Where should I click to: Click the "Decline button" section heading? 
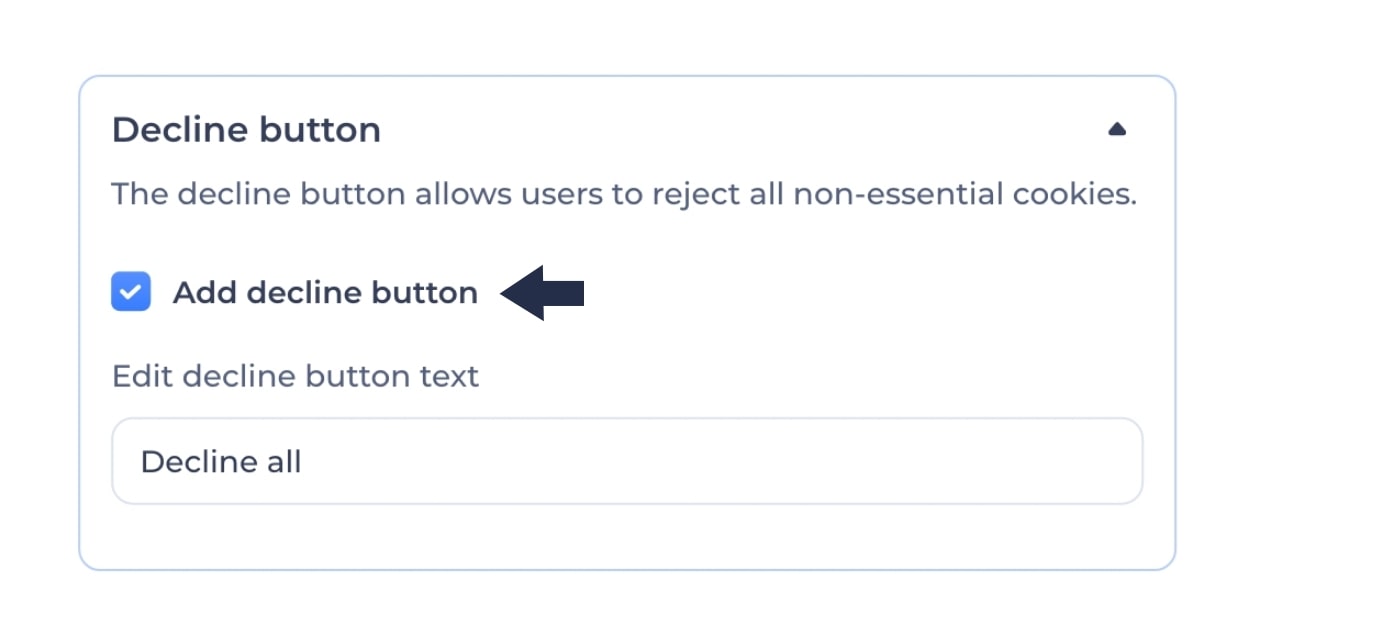(246, 130)
